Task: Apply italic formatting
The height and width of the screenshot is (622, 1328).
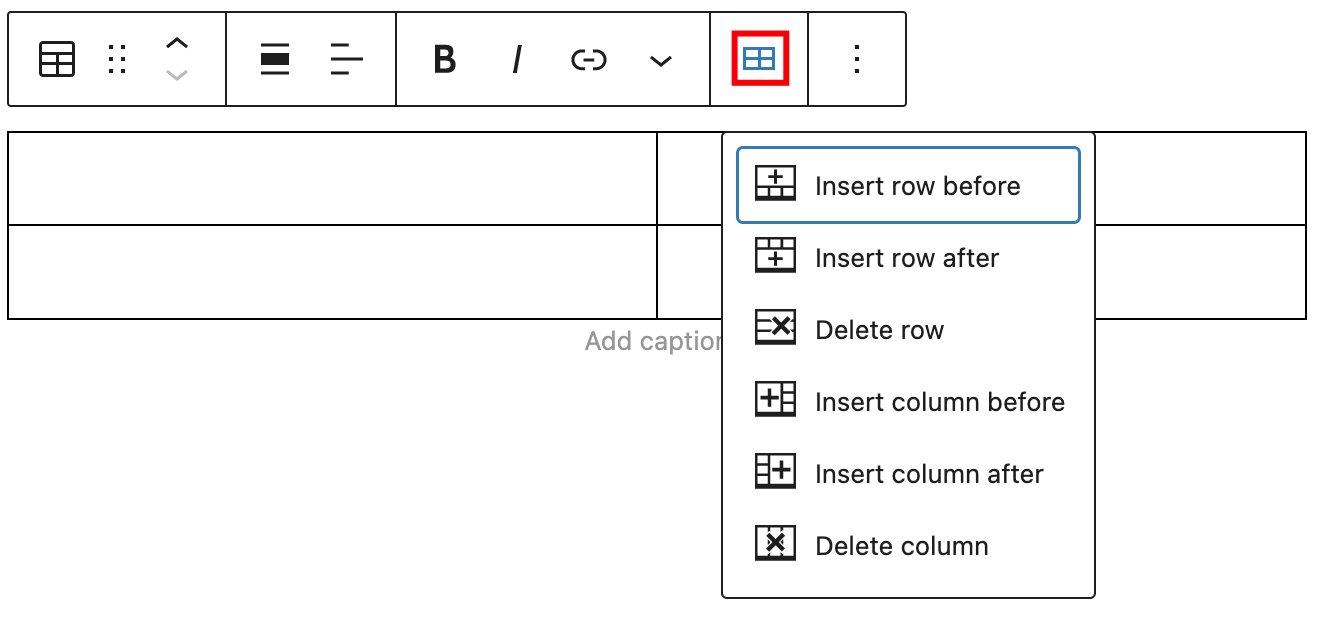Action: (516, 60)
